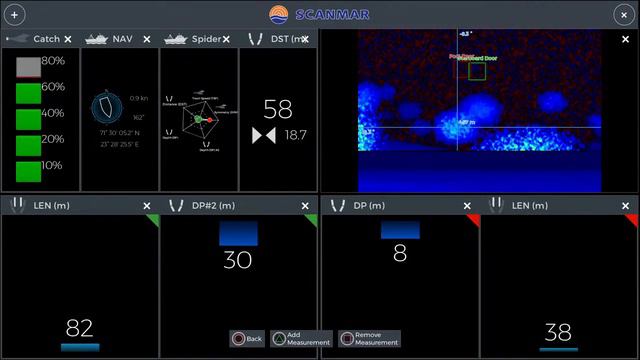
Task: Click the spread value 18.7
Action: (296, 135)
